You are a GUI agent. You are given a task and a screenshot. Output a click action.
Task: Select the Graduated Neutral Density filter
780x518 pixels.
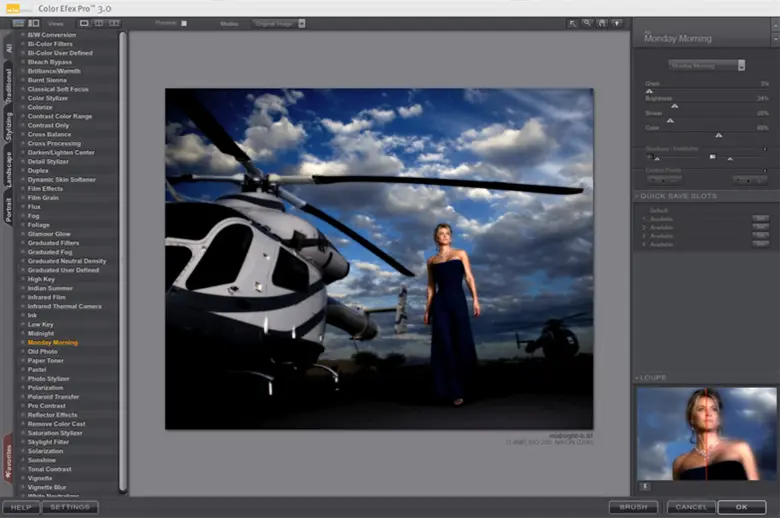point(67,261)
